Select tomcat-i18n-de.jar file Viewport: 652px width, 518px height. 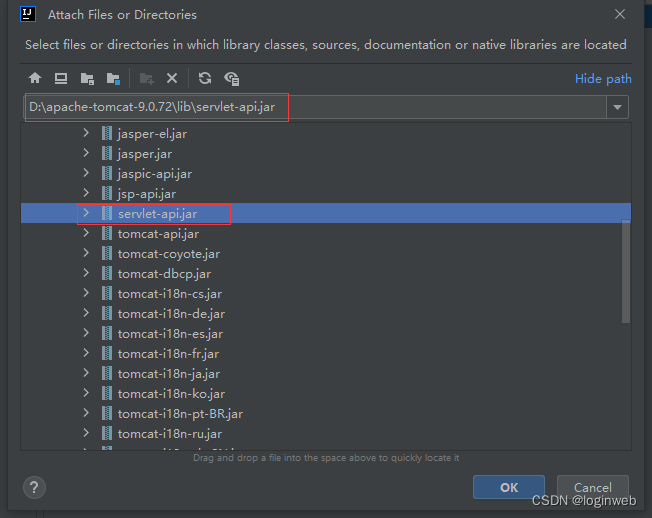tap(171, 313)
